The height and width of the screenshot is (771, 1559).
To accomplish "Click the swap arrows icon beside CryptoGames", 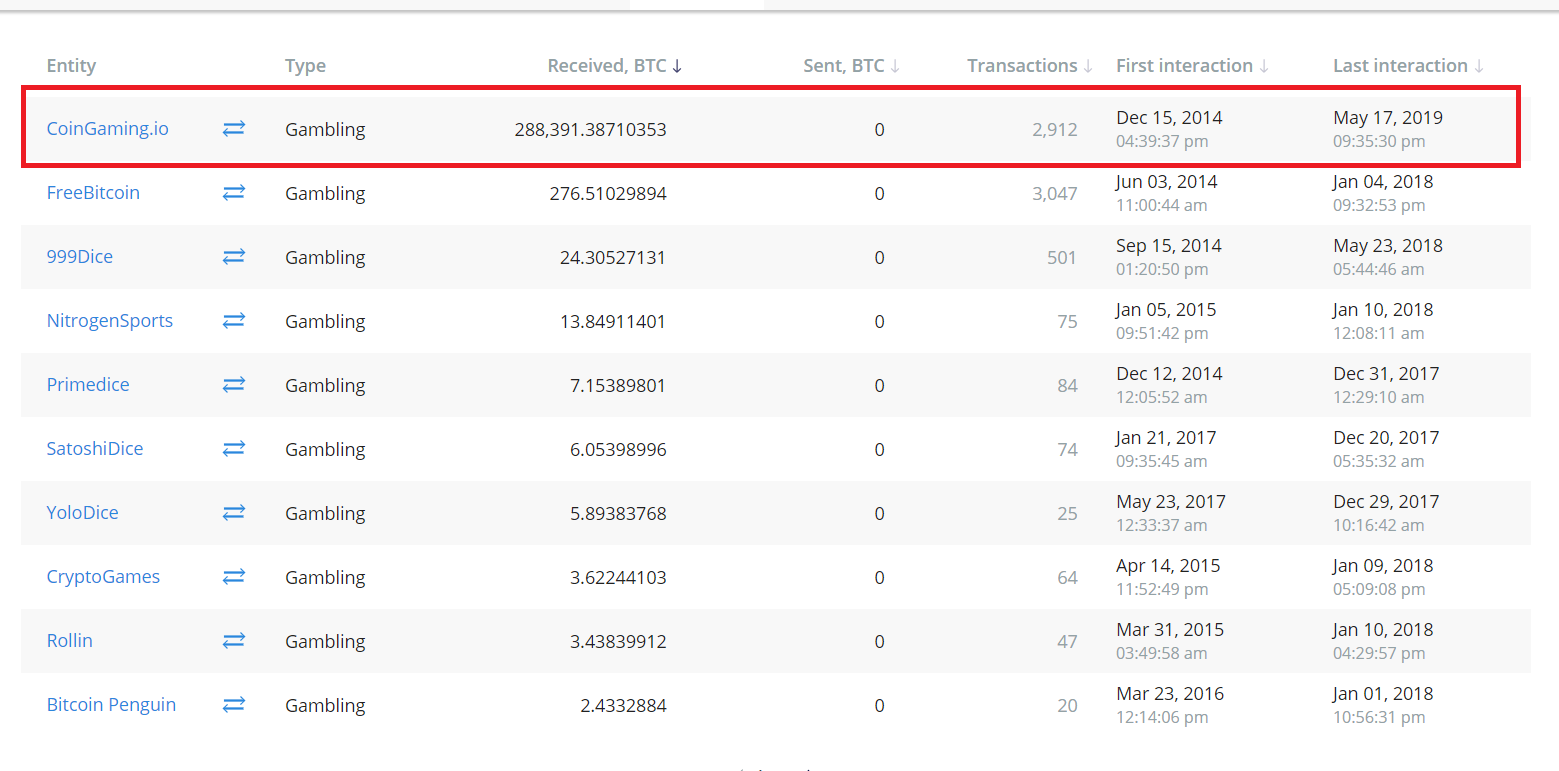I will click(x=234, y=577).
